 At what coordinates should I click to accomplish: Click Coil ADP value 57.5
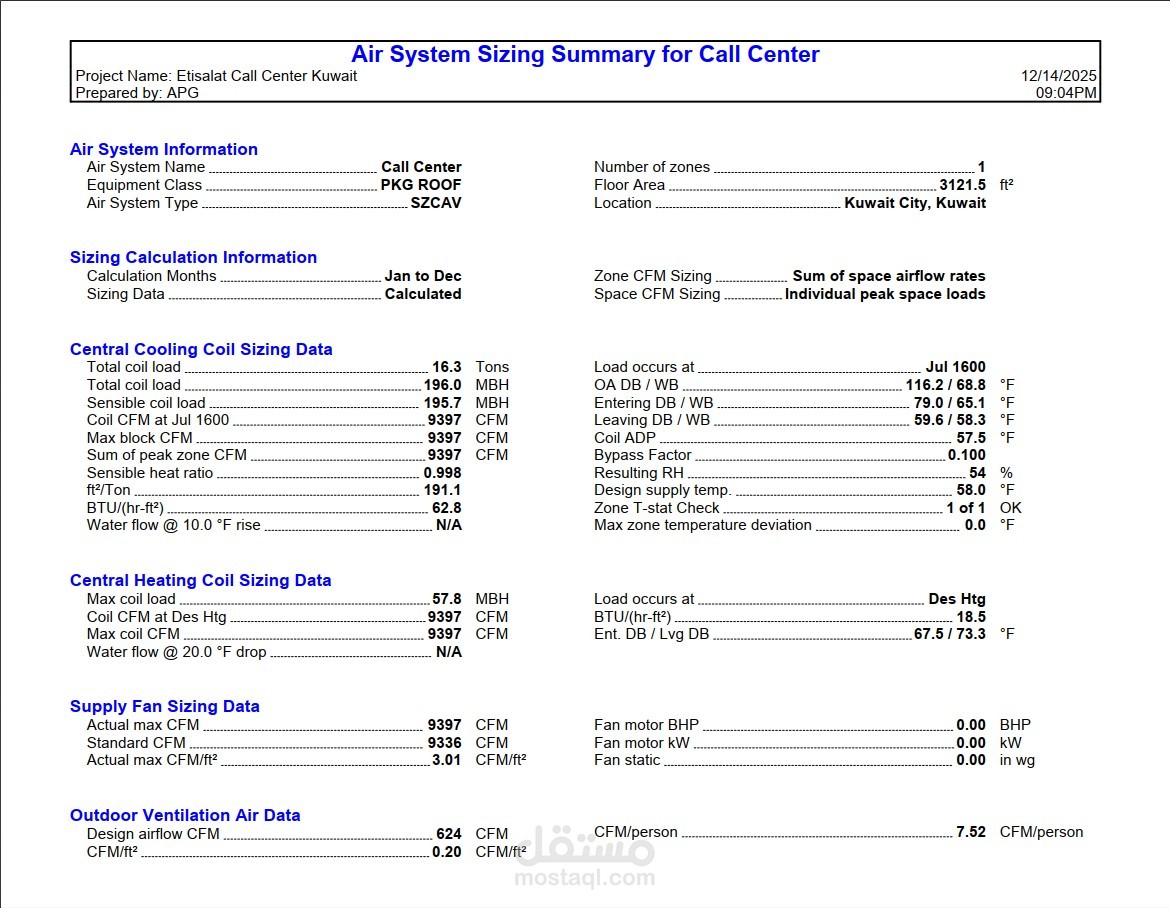pos(971,438)
